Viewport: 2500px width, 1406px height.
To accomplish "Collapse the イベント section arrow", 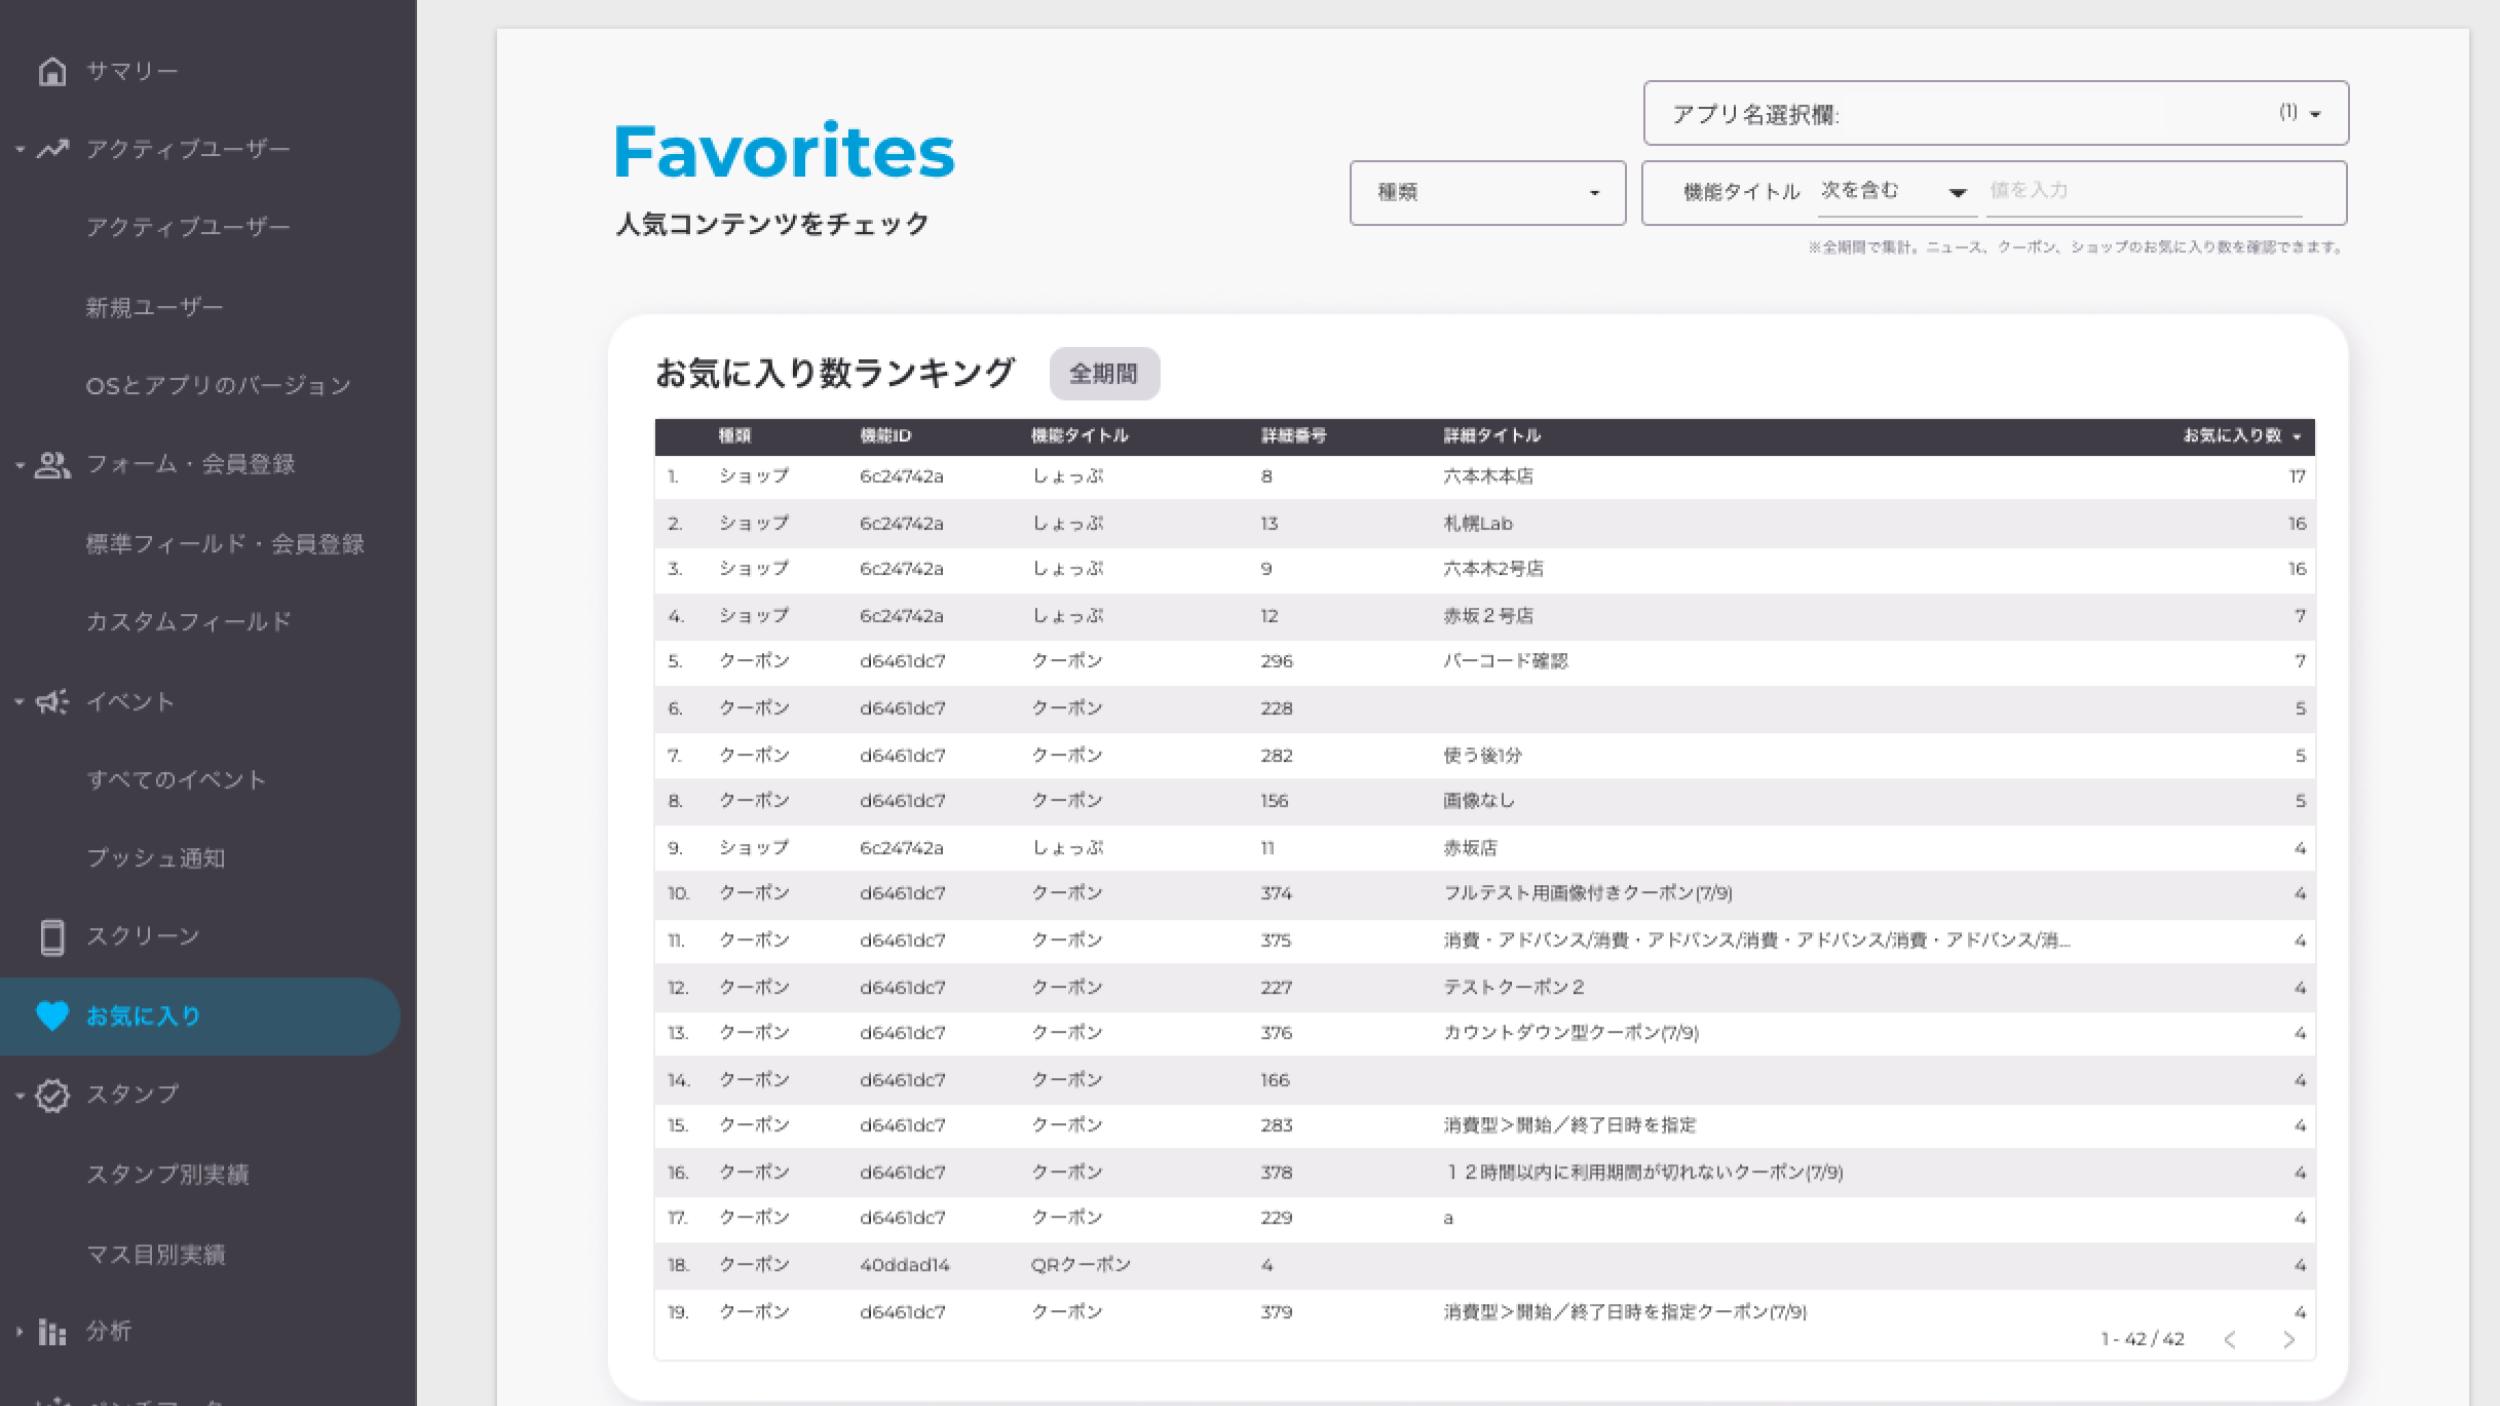I will coord(19,702).
